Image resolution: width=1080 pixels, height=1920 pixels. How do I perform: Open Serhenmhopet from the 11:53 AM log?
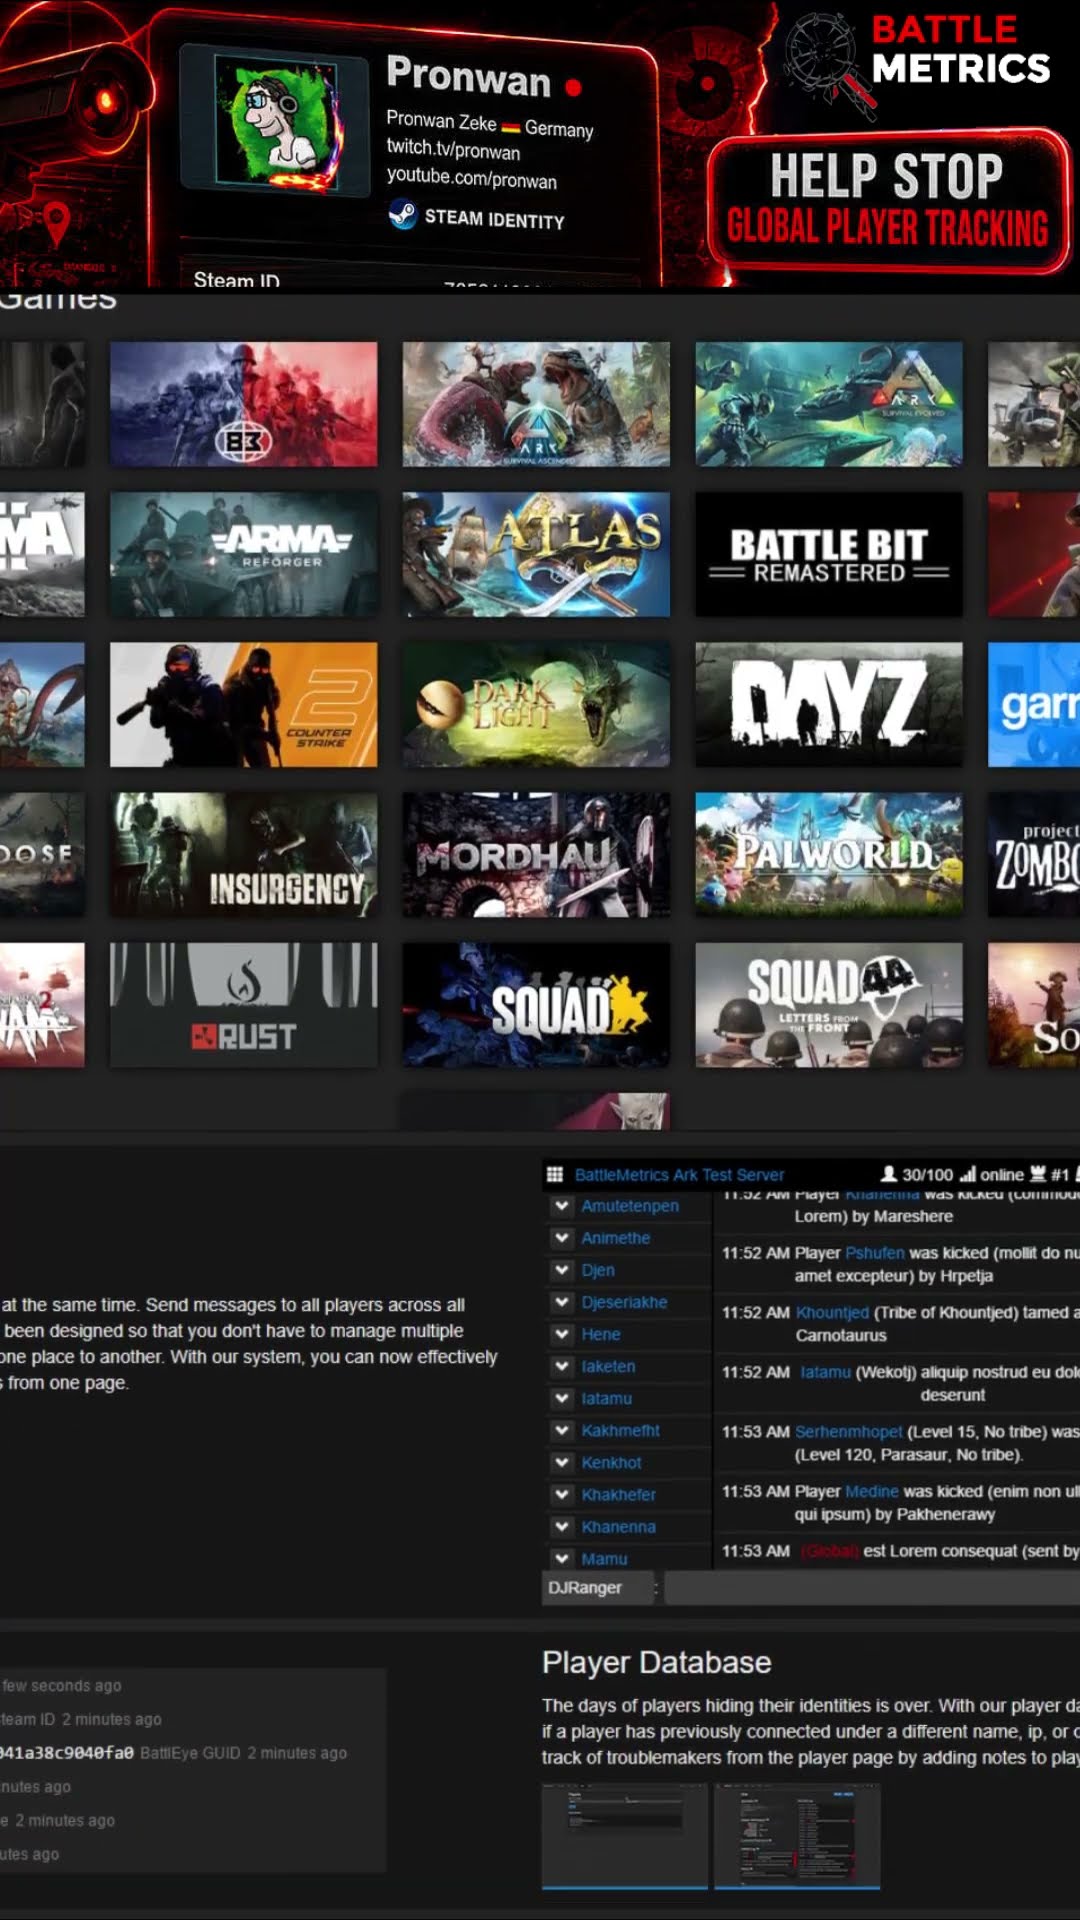(848, 1432)
